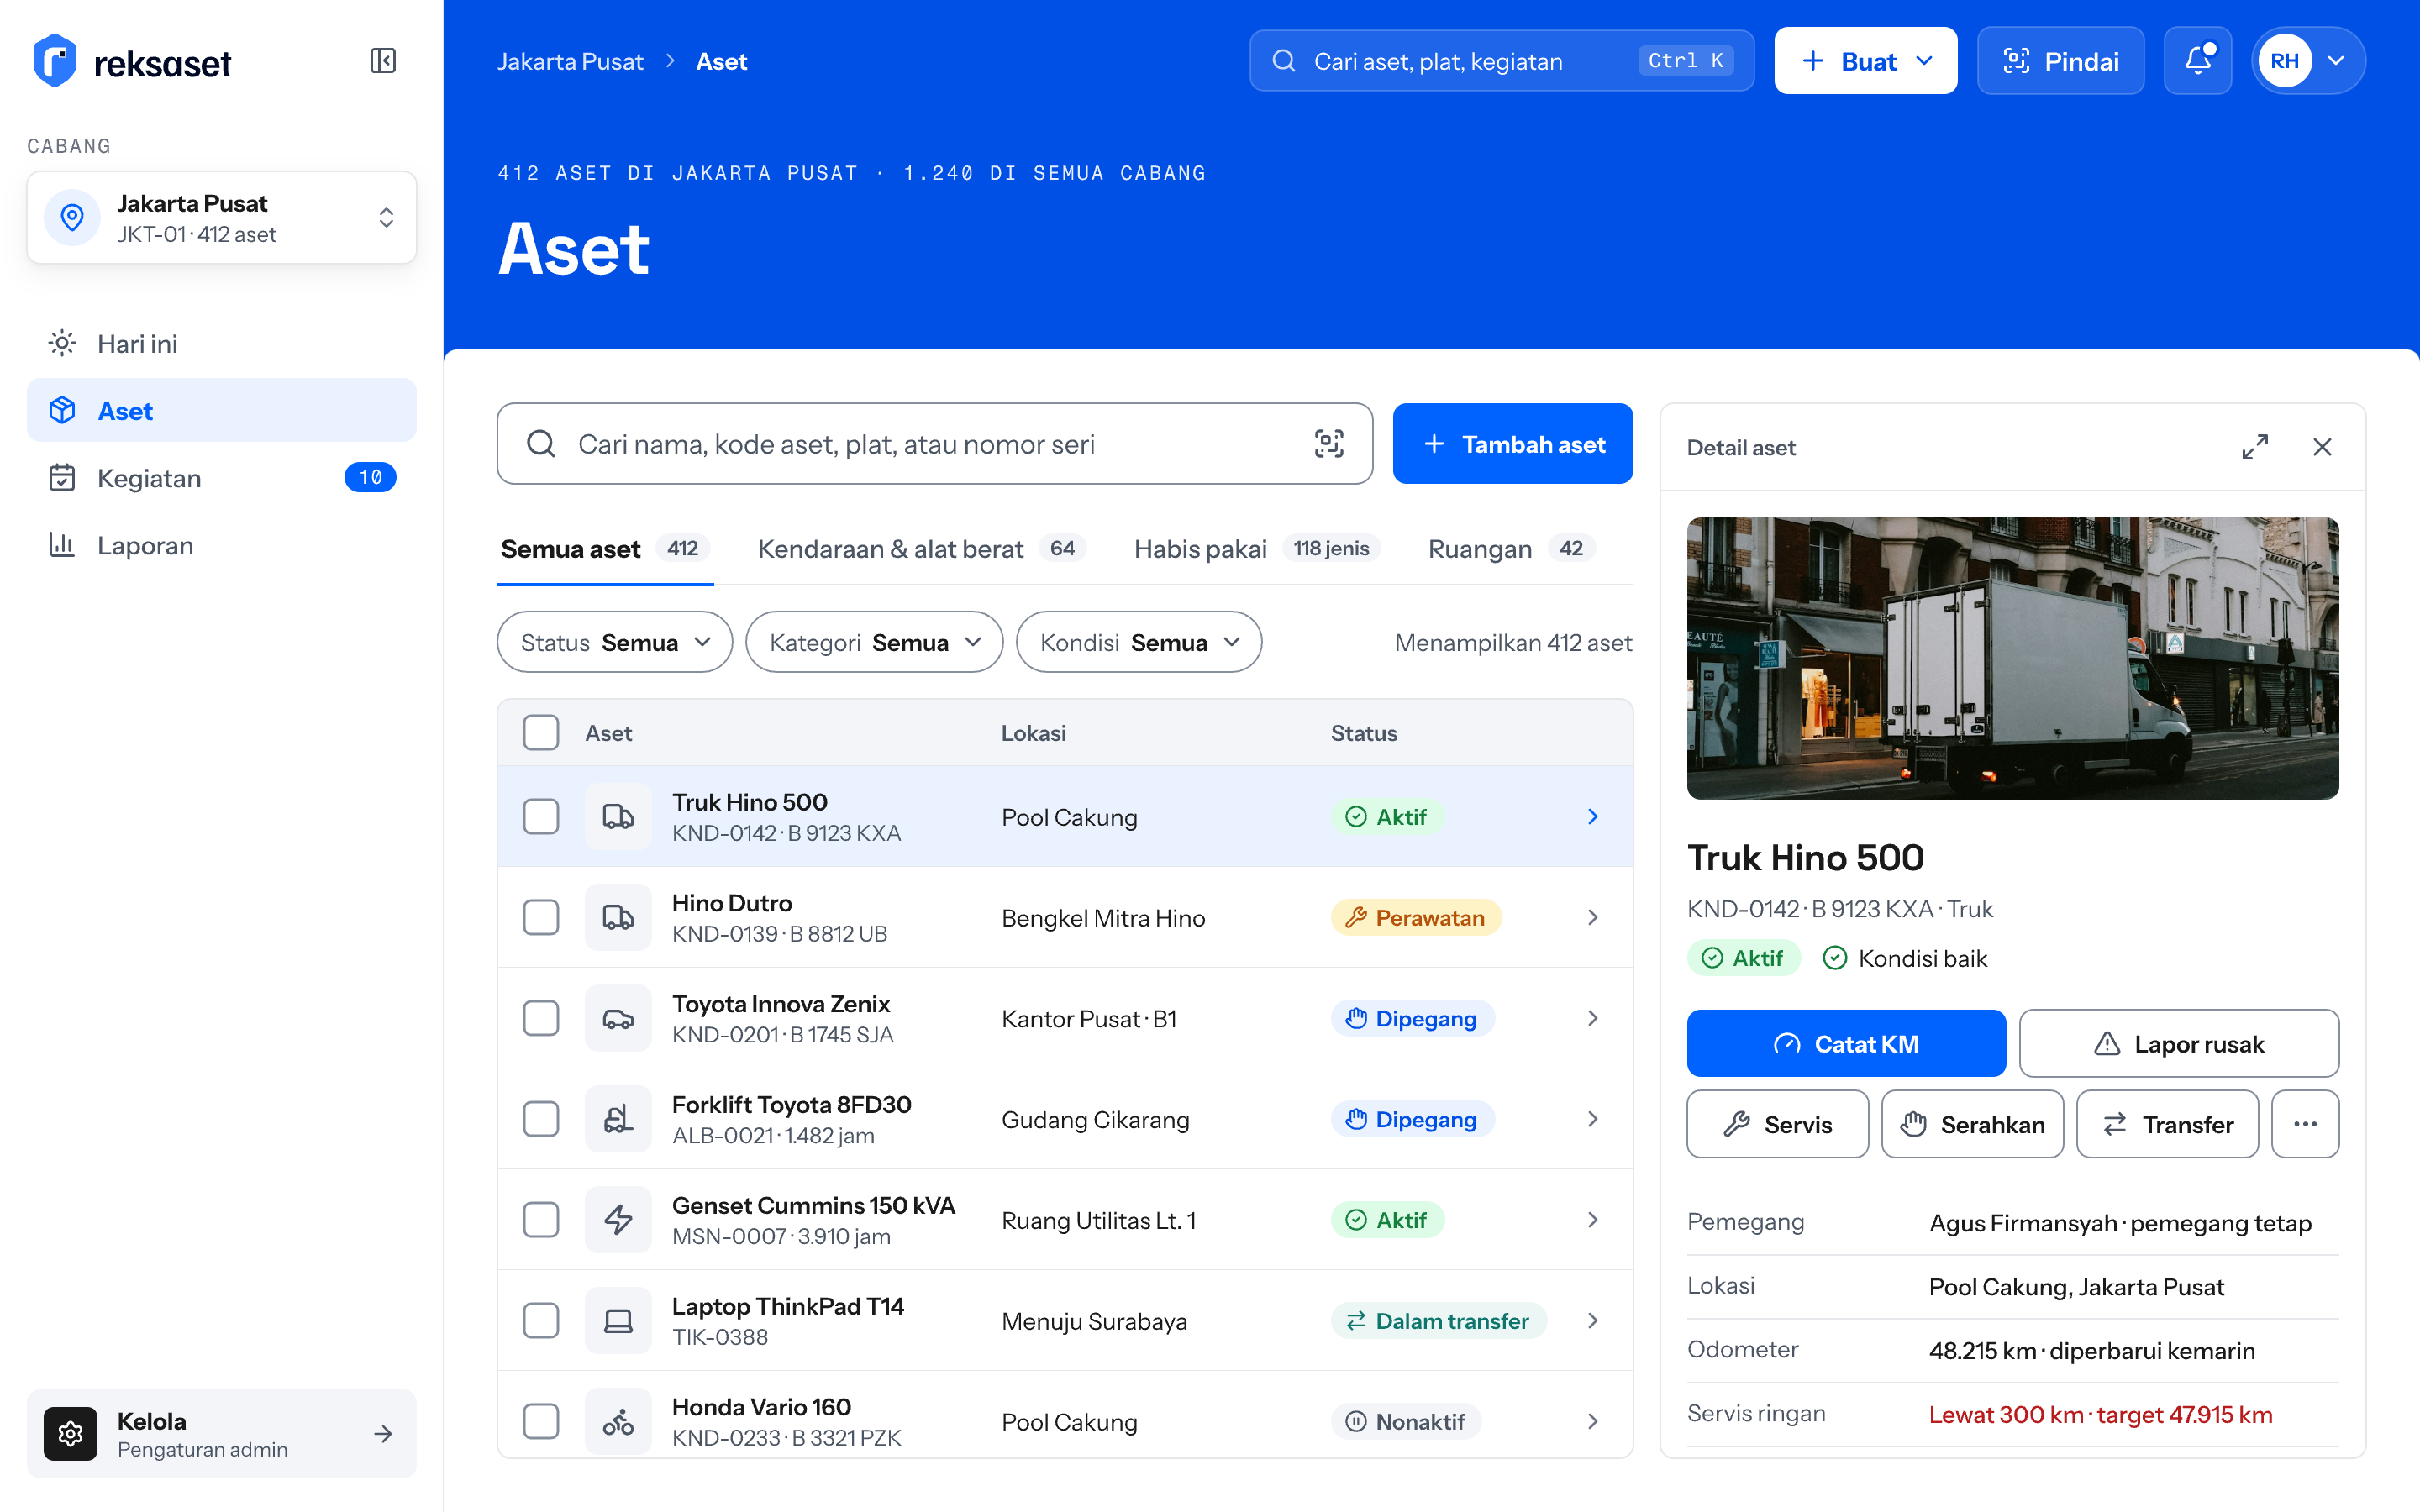
Task: Switch to Kendaraan & alat berat tab
Action: tap(921, 549)
